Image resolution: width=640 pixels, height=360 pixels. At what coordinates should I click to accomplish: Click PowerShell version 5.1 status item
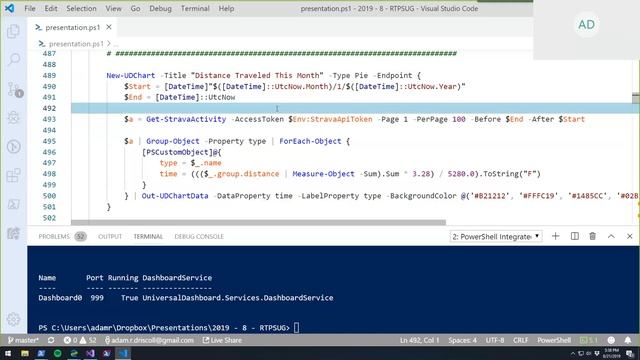pos(589,340)
